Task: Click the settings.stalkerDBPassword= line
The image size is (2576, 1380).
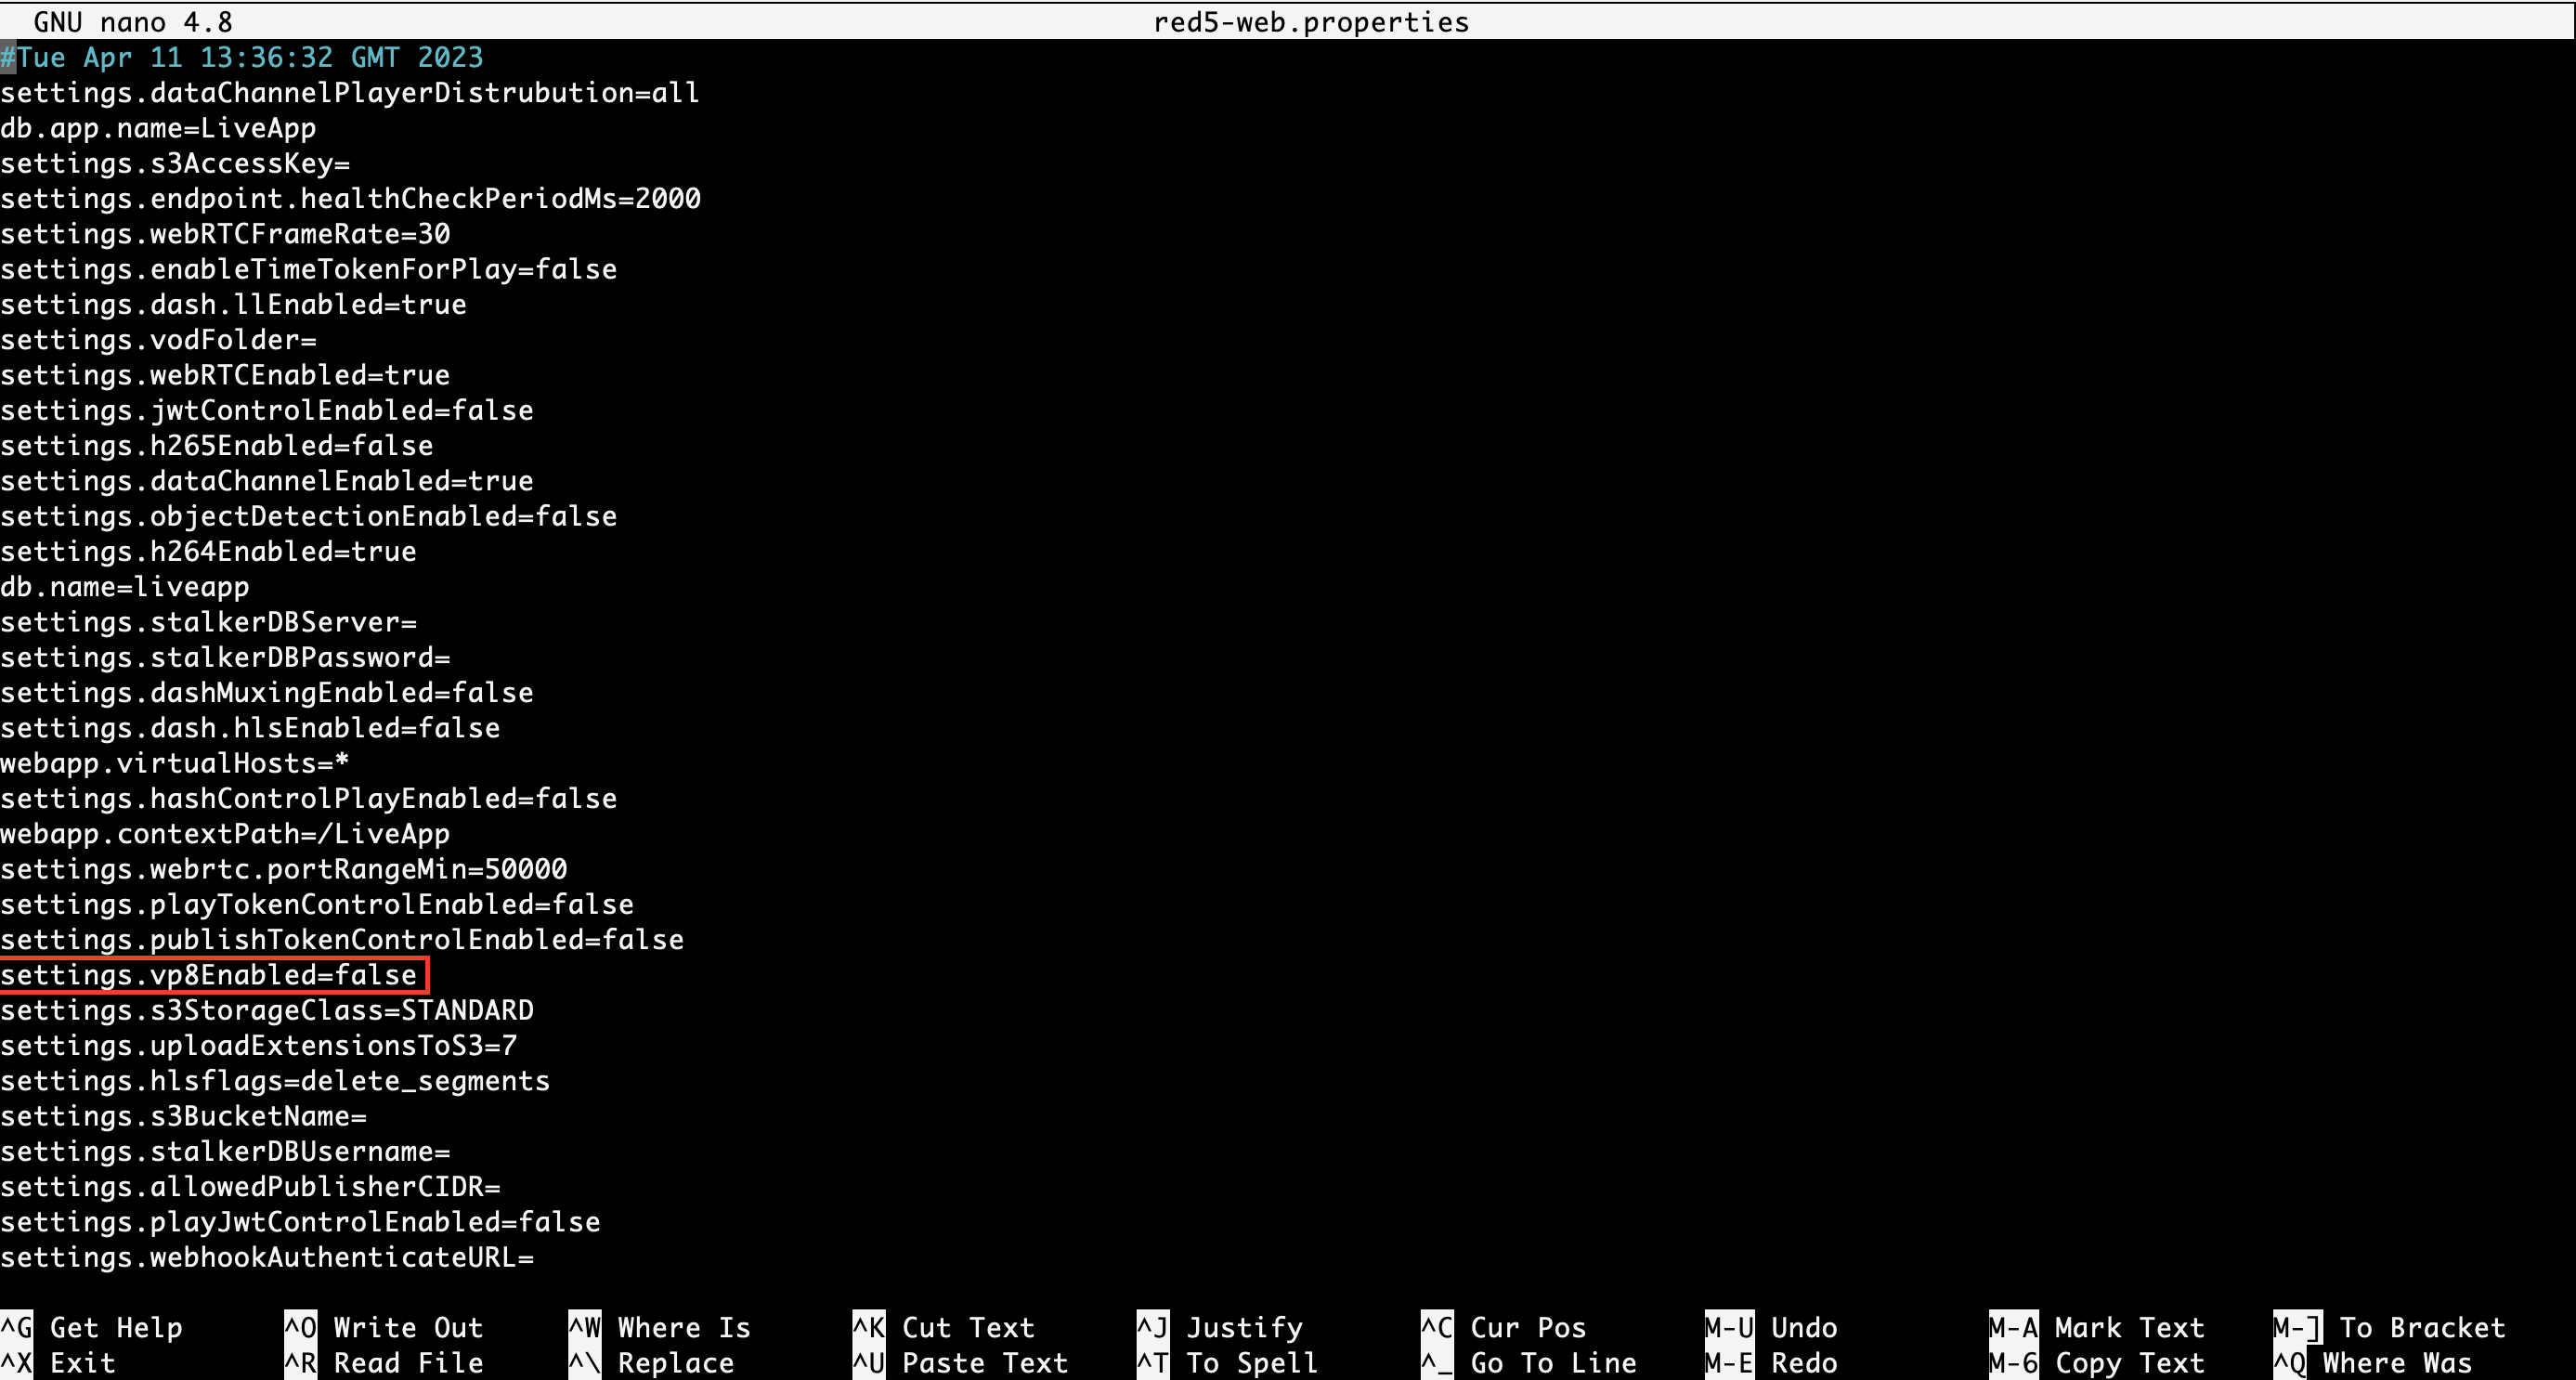Action: pyautogui.click(x=225, y=658)
